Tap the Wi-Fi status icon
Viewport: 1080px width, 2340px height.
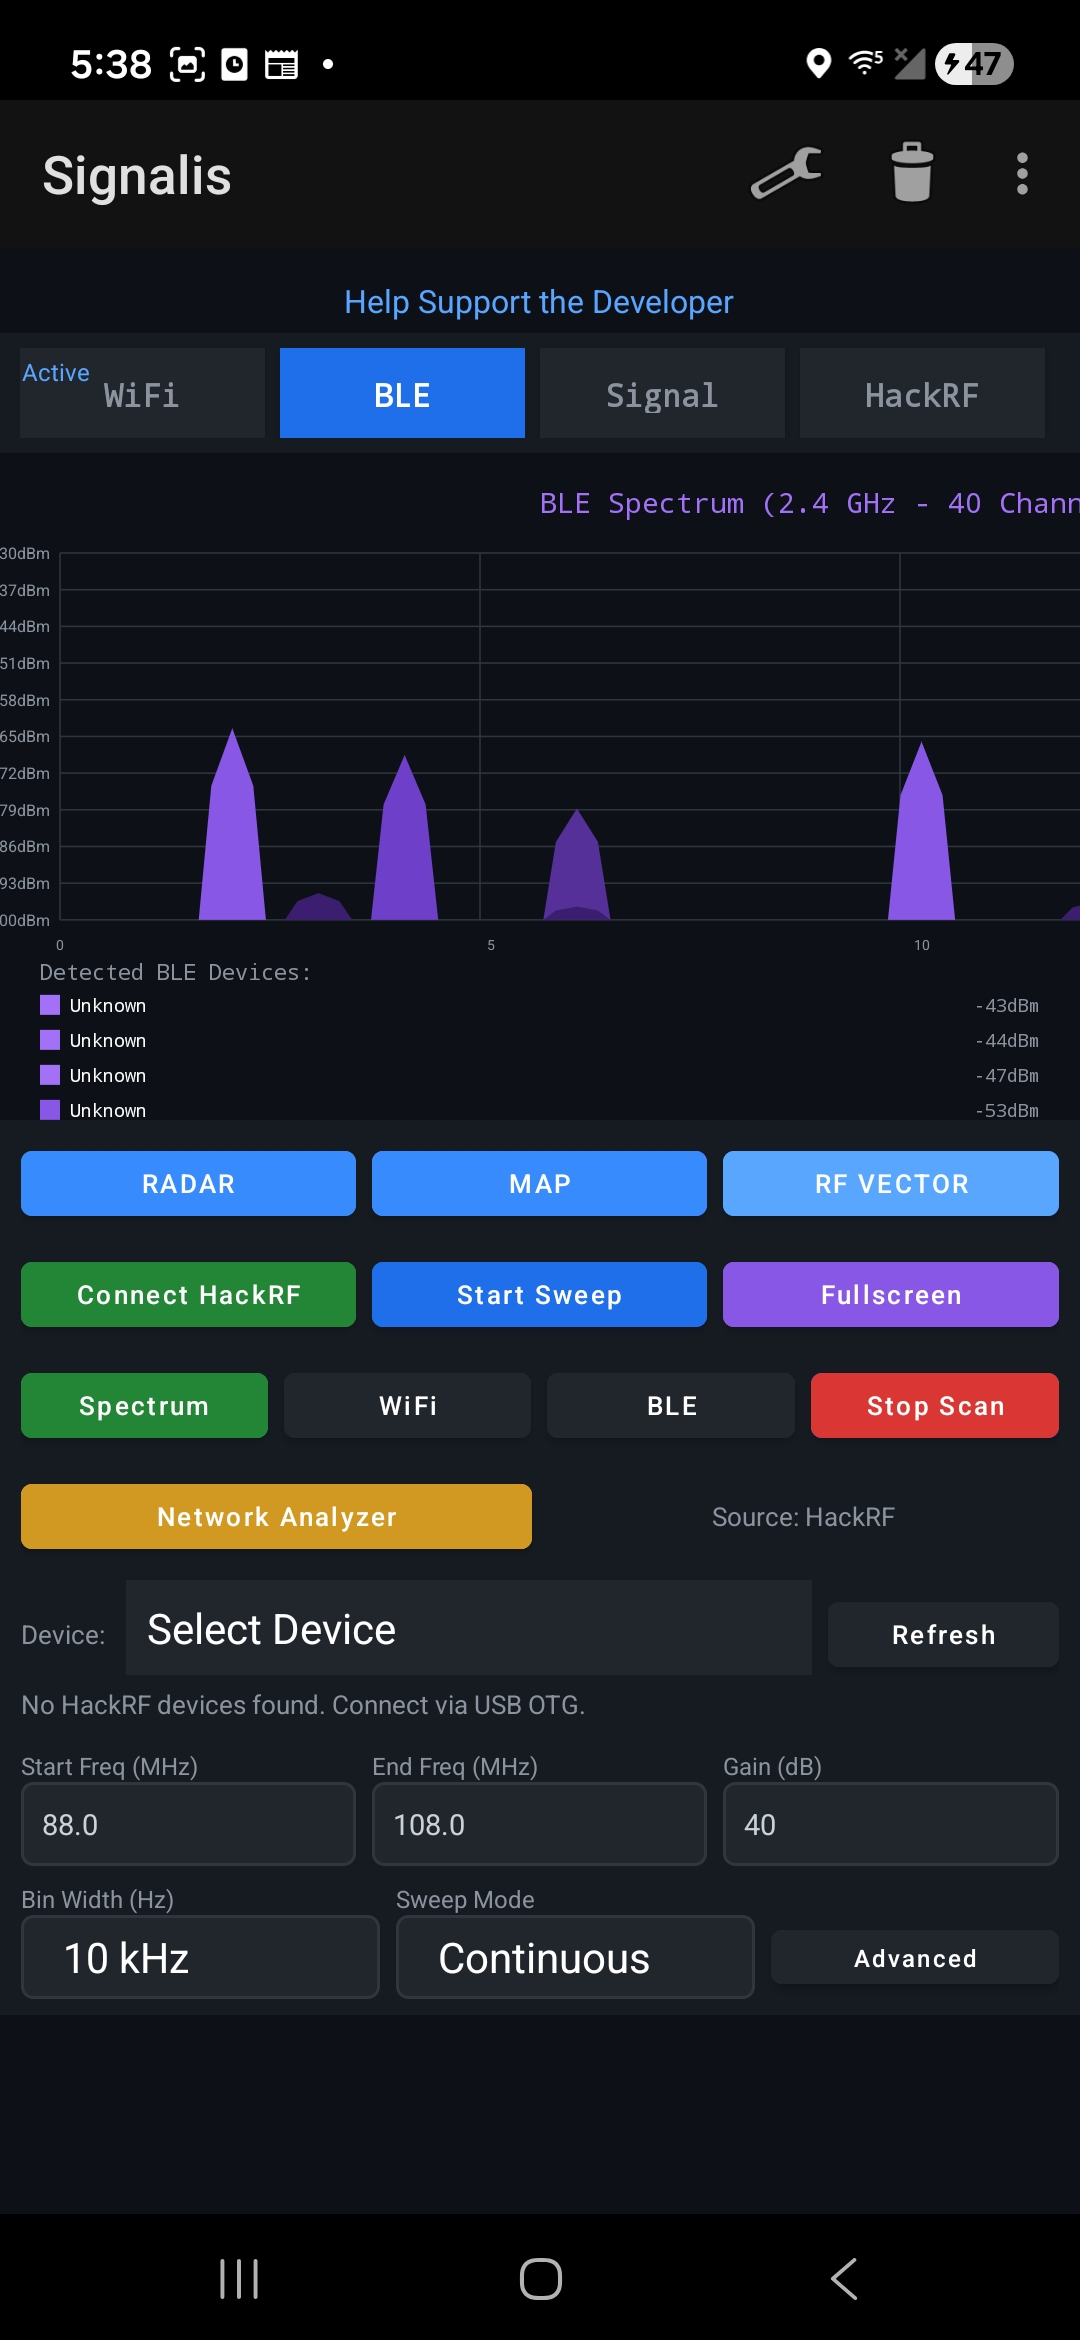tap(865, 63)
